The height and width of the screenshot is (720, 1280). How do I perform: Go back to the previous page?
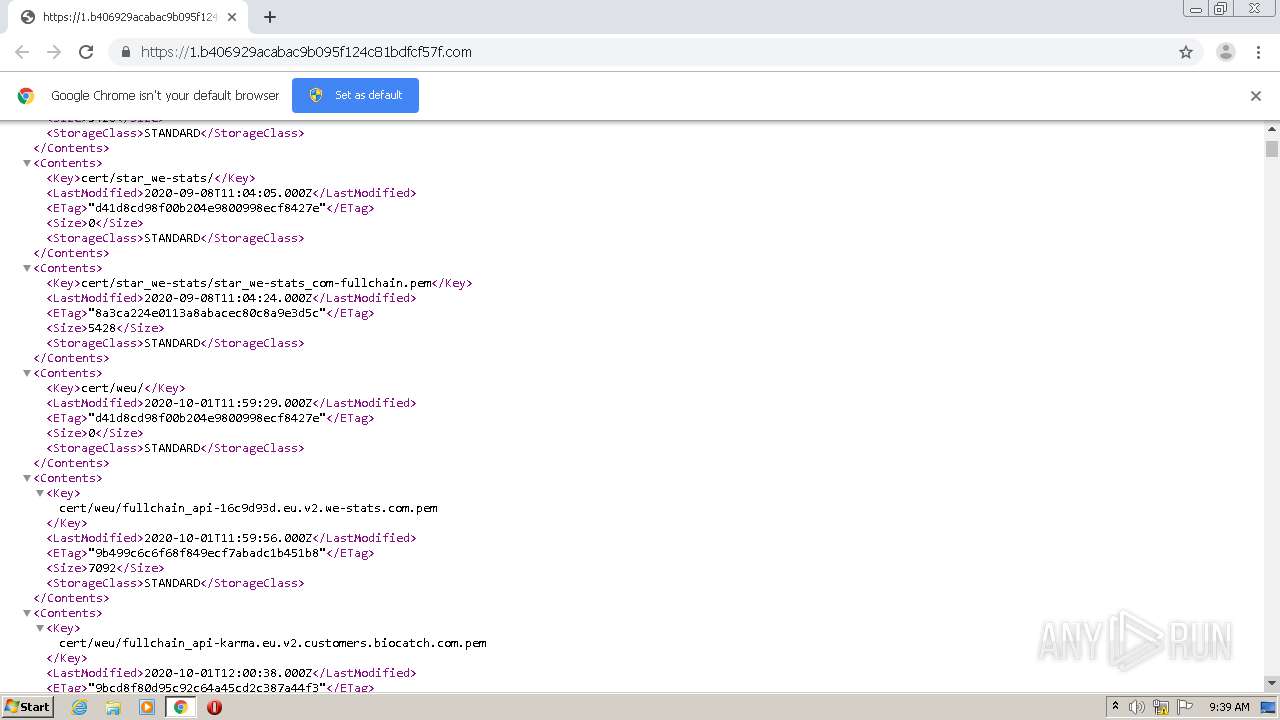point(22,52)
